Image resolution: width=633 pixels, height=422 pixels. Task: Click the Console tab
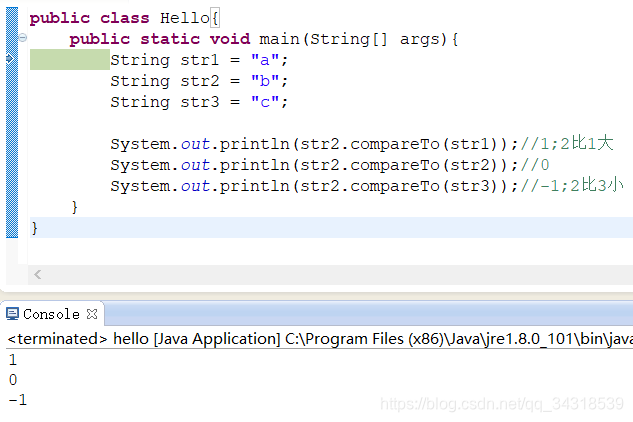coord(52,314)
